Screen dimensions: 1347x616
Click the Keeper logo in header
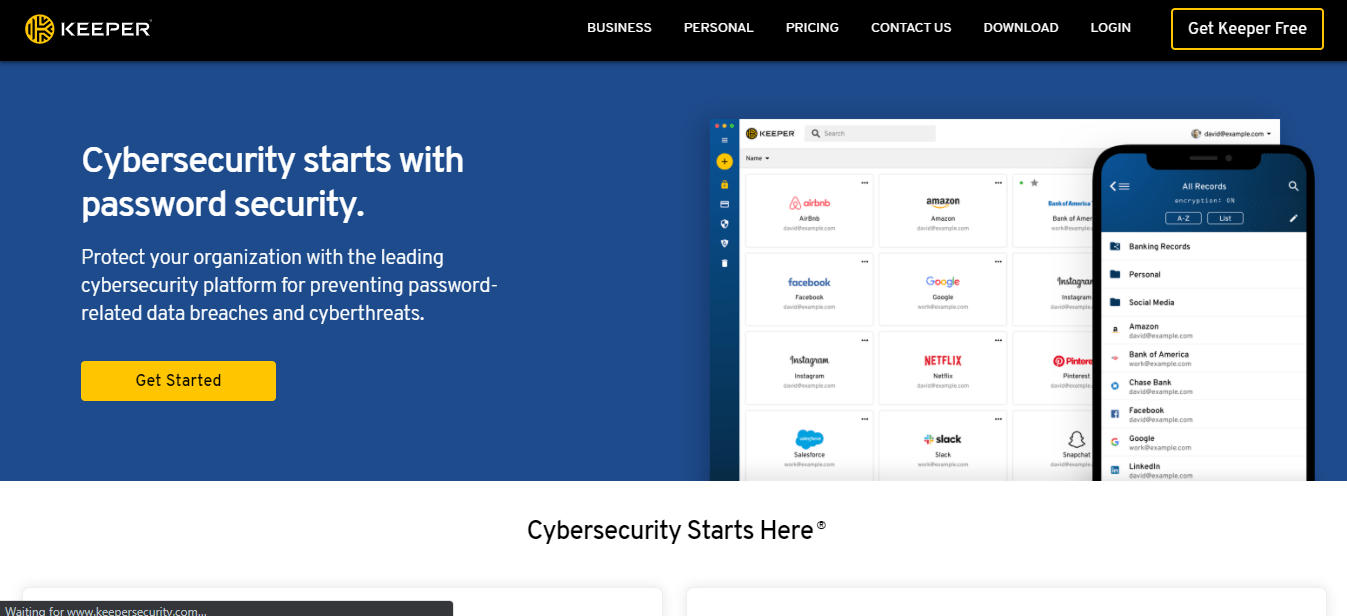pos(88,29)
